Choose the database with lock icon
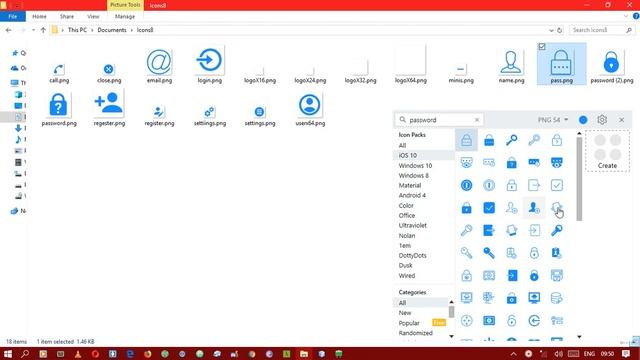 point(557,298)
